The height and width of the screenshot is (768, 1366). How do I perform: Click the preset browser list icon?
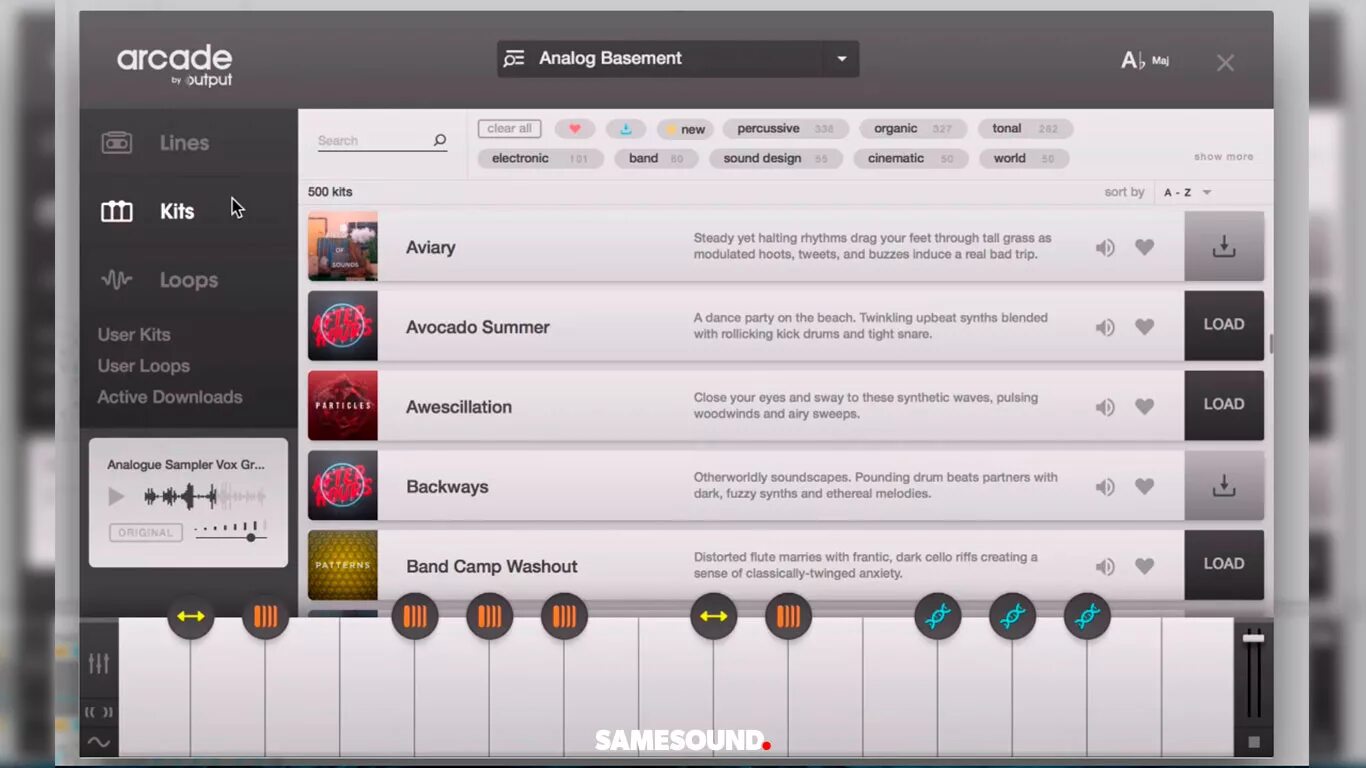pyautogui.click(x=514, y=59)
